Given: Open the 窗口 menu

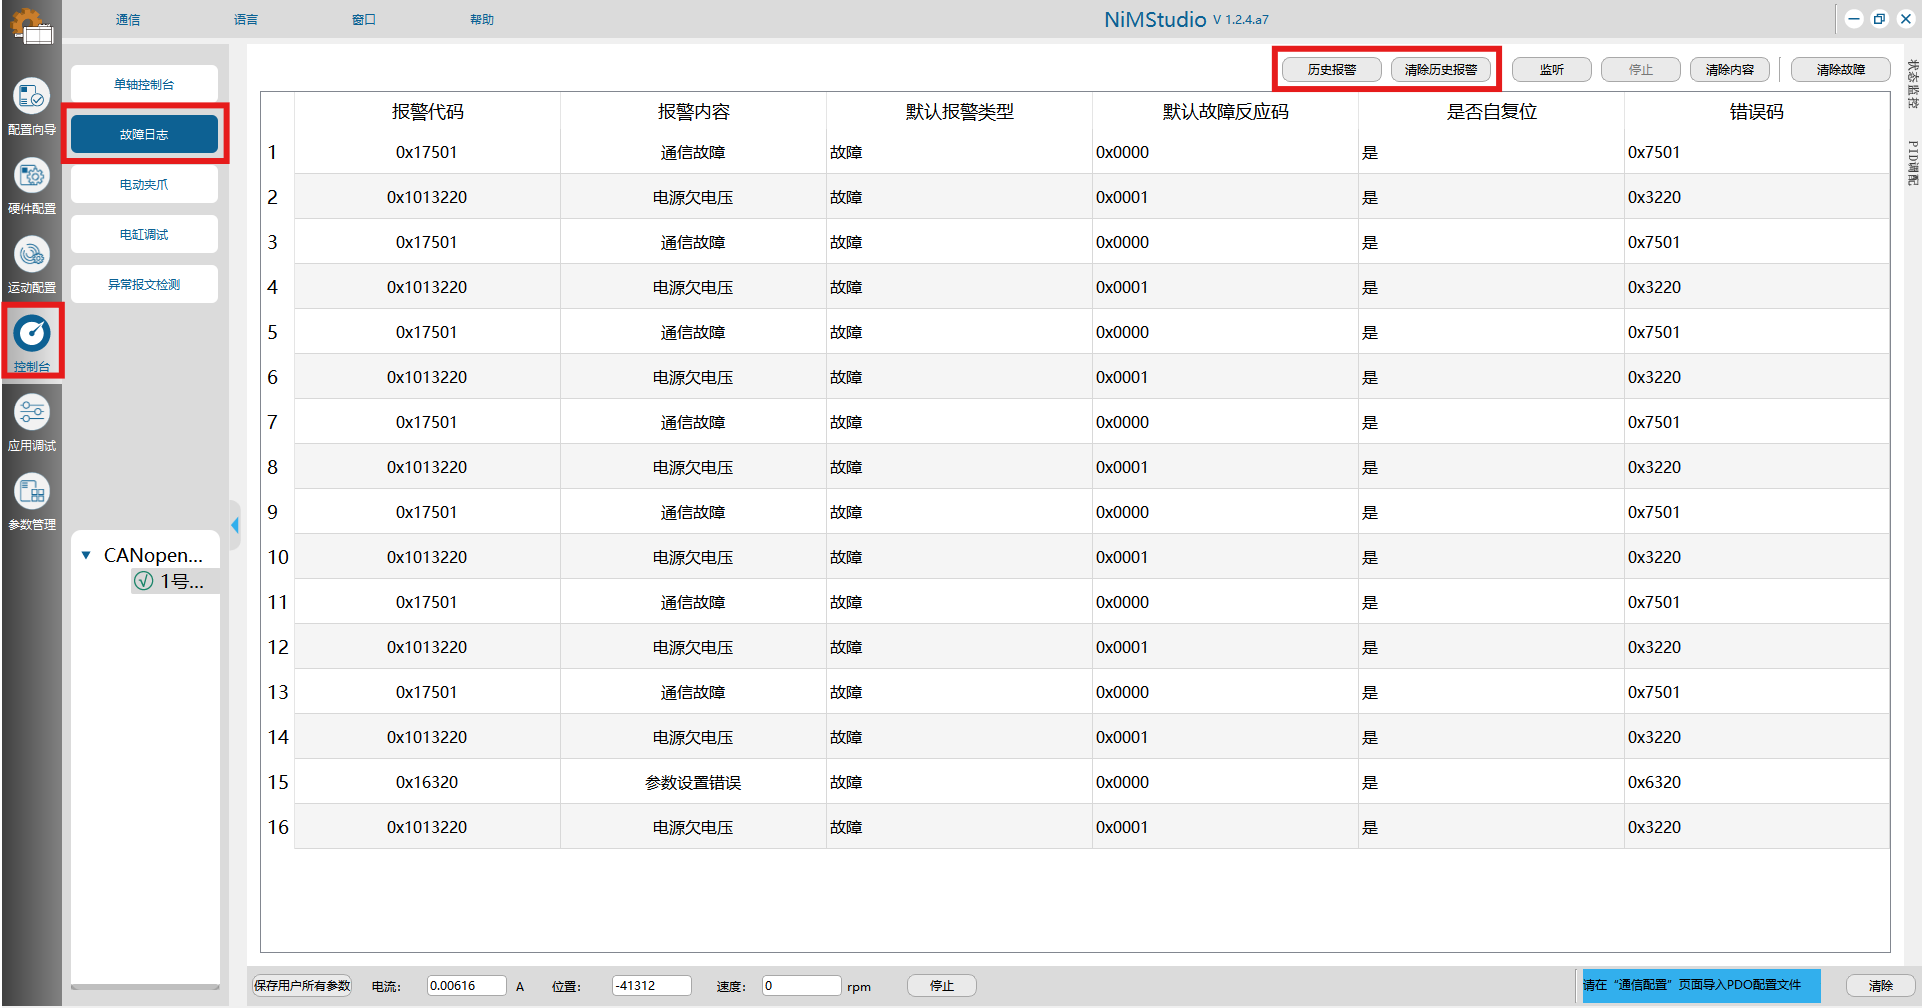Looking at the screenshot, I should (x=364, y=19).
